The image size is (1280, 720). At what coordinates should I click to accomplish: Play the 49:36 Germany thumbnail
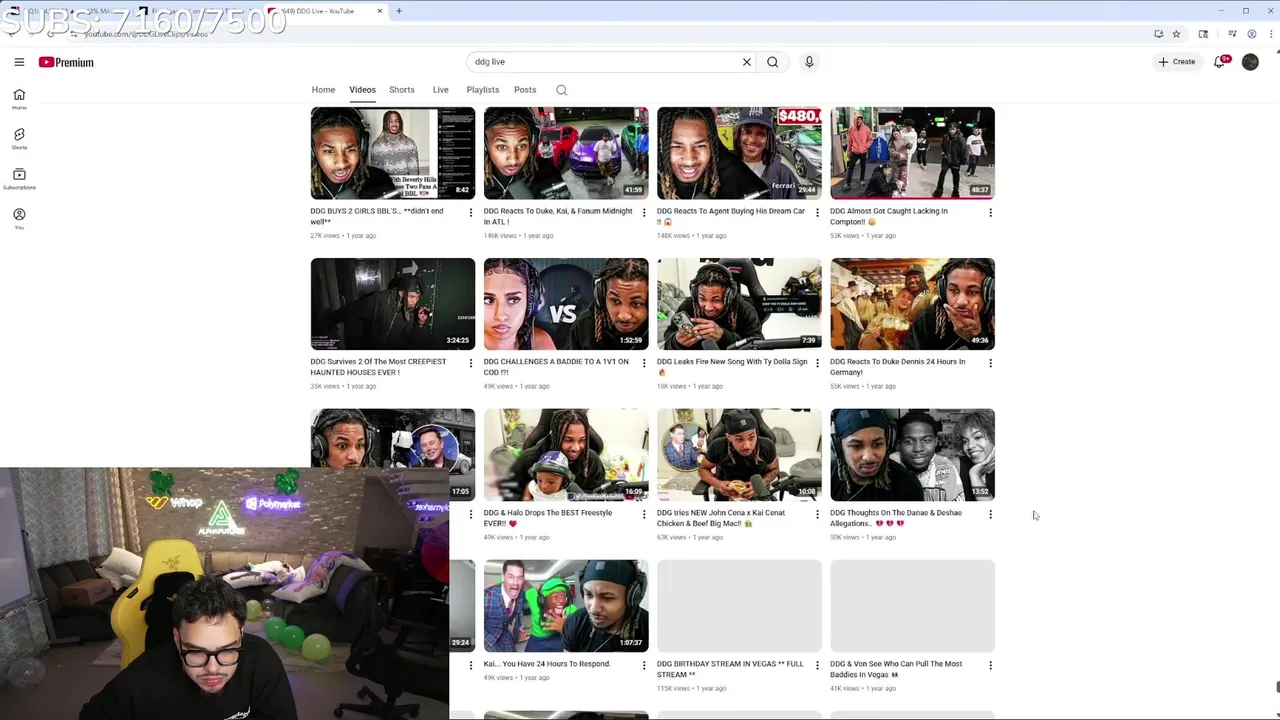[912, 304]
